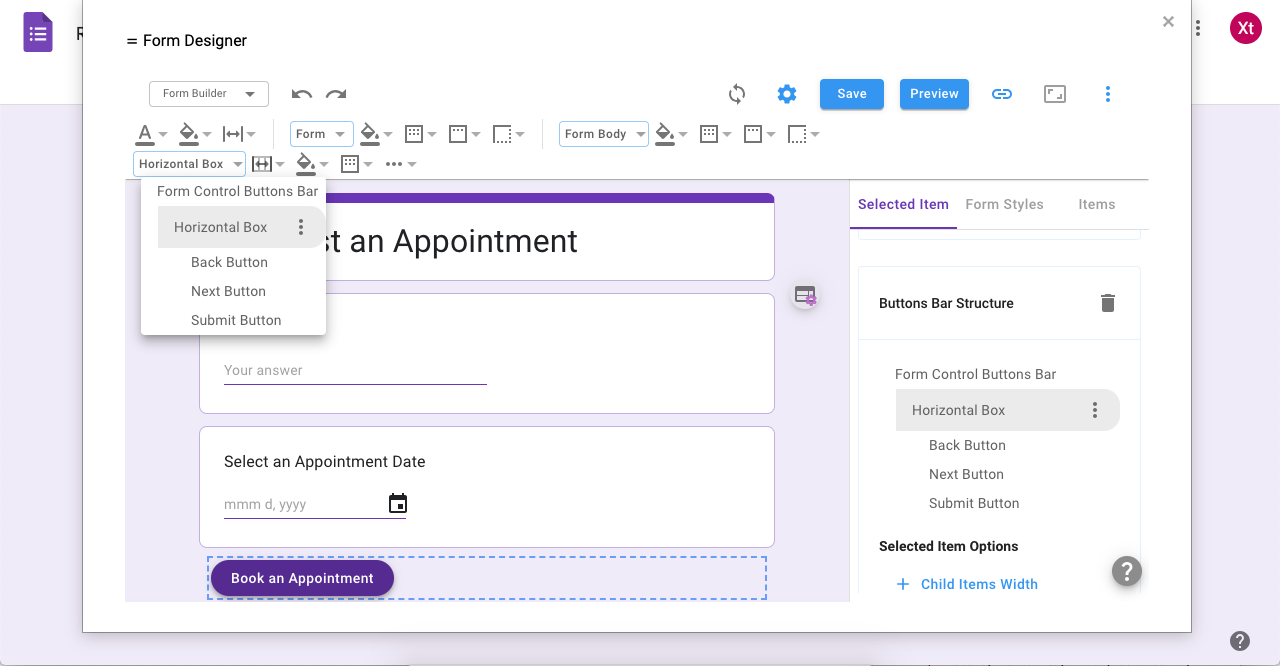Image resolution: width=1280 pixels, height=666 pixels.
Task: Select Form Control Buttons Bar in side panel
Action: tap(975, 374)
